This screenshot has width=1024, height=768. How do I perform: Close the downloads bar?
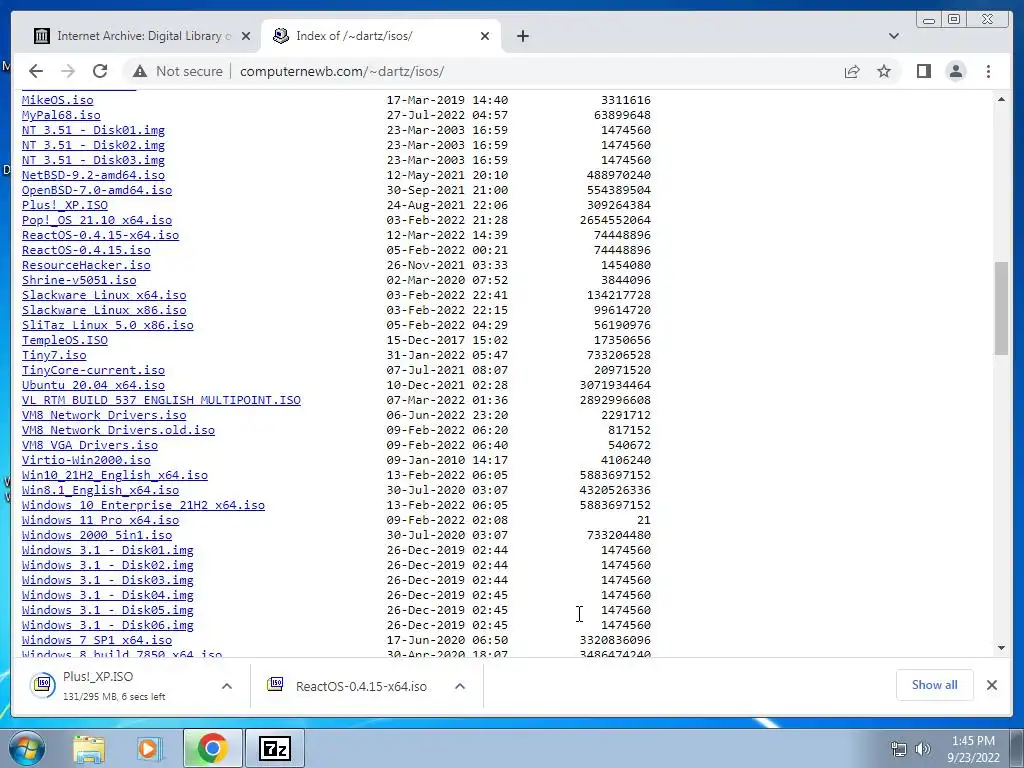(x=991, y=684)
